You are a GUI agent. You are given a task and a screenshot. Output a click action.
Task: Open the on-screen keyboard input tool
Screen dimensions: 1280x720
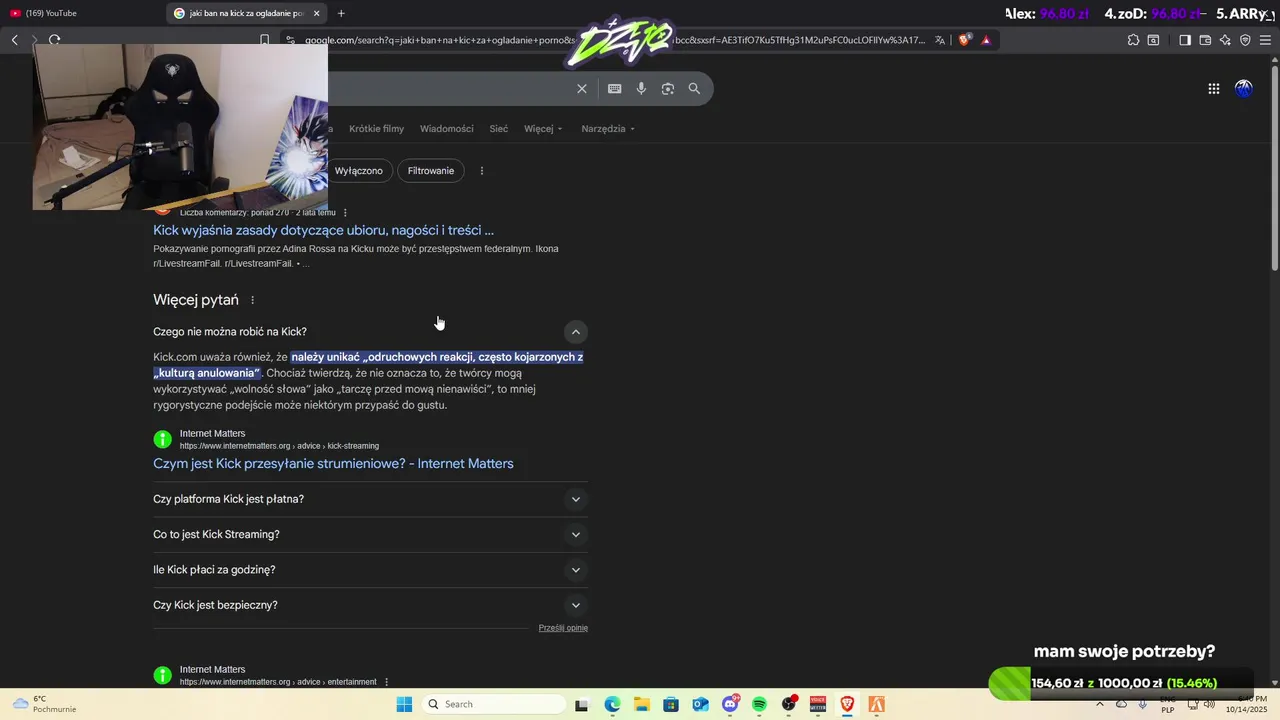pos(615,88)
